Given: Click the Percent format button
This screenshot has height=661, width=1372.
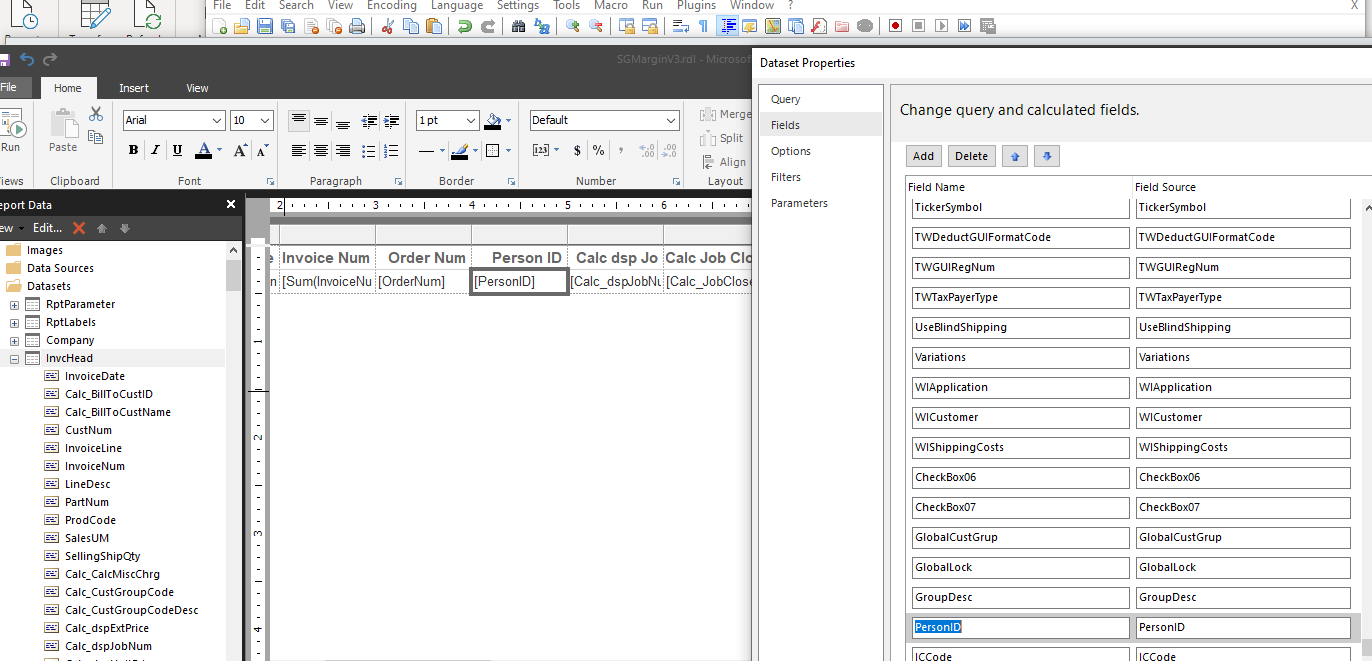Looking at the screenshot, I should 598,151.
